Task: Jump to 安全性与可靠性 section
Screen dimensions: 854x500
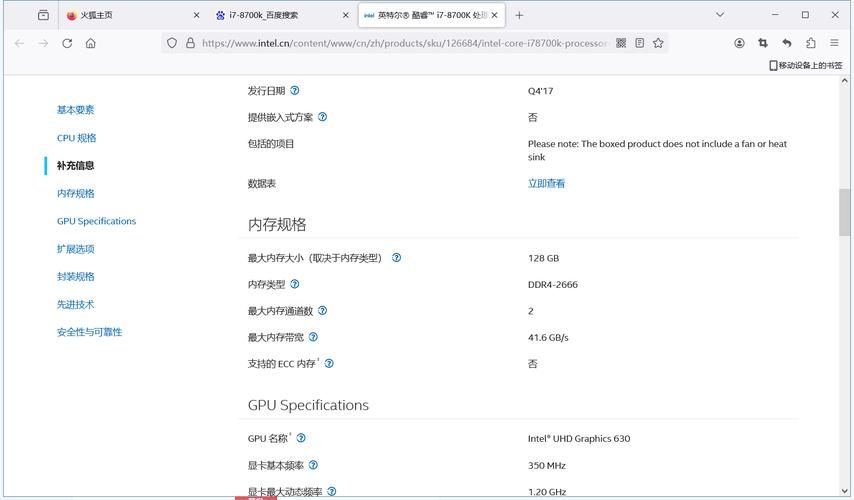Action: pyautogui.click(x=89, y=332)
